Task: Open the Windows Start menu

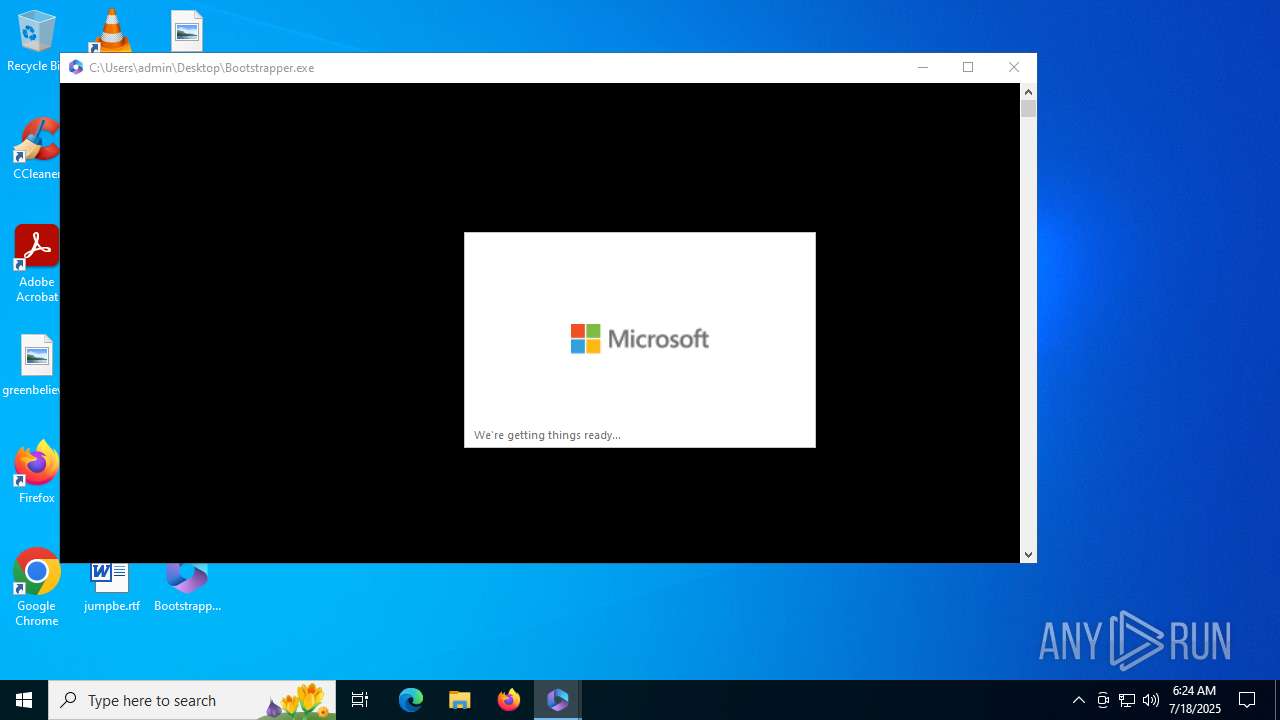Action: point(24,700)
